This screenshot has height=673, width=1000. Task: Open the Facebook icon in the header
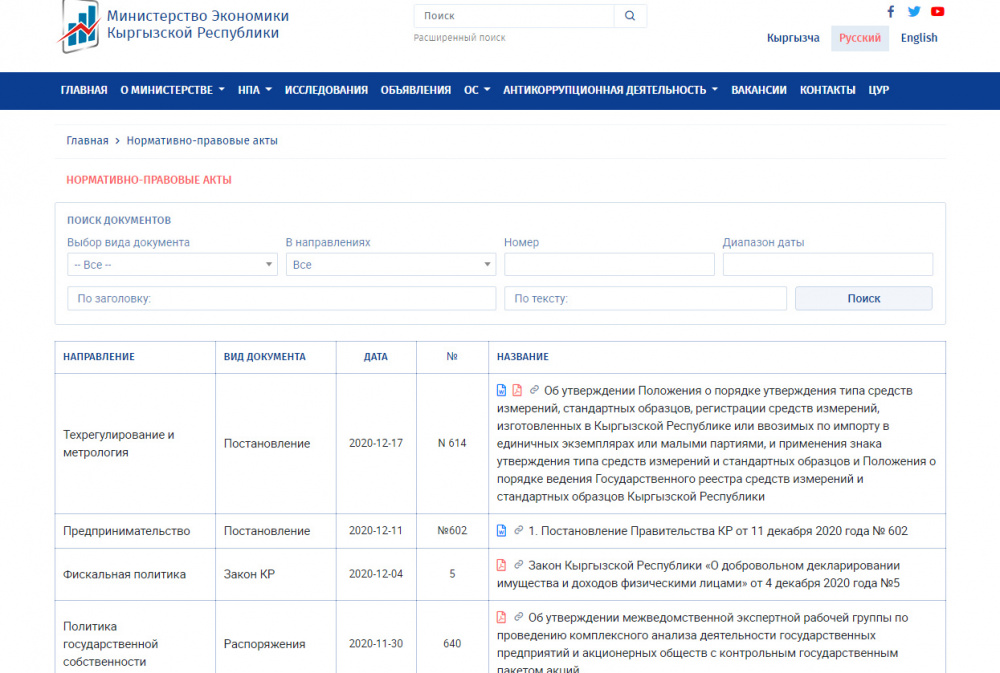(891, 12)
